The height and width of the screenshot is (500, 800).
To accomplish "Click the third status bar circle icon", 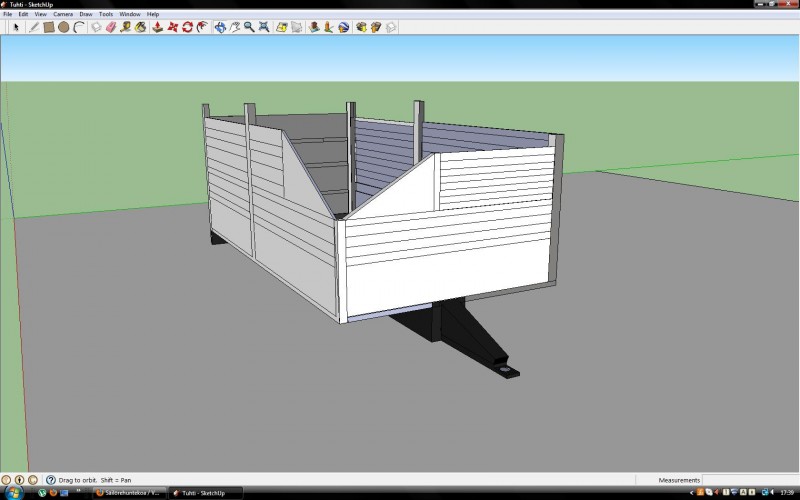I will pos(33,480).
